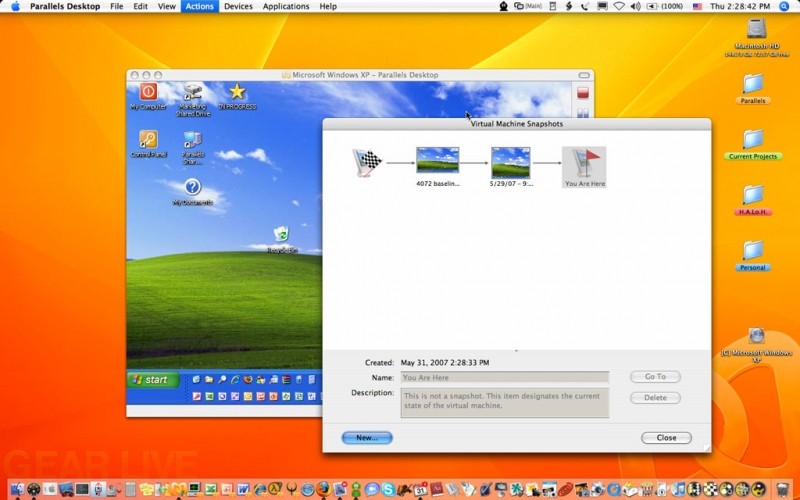
Task: Click Internet Explorer icon in XP quick launch
Action: [235, 380]
